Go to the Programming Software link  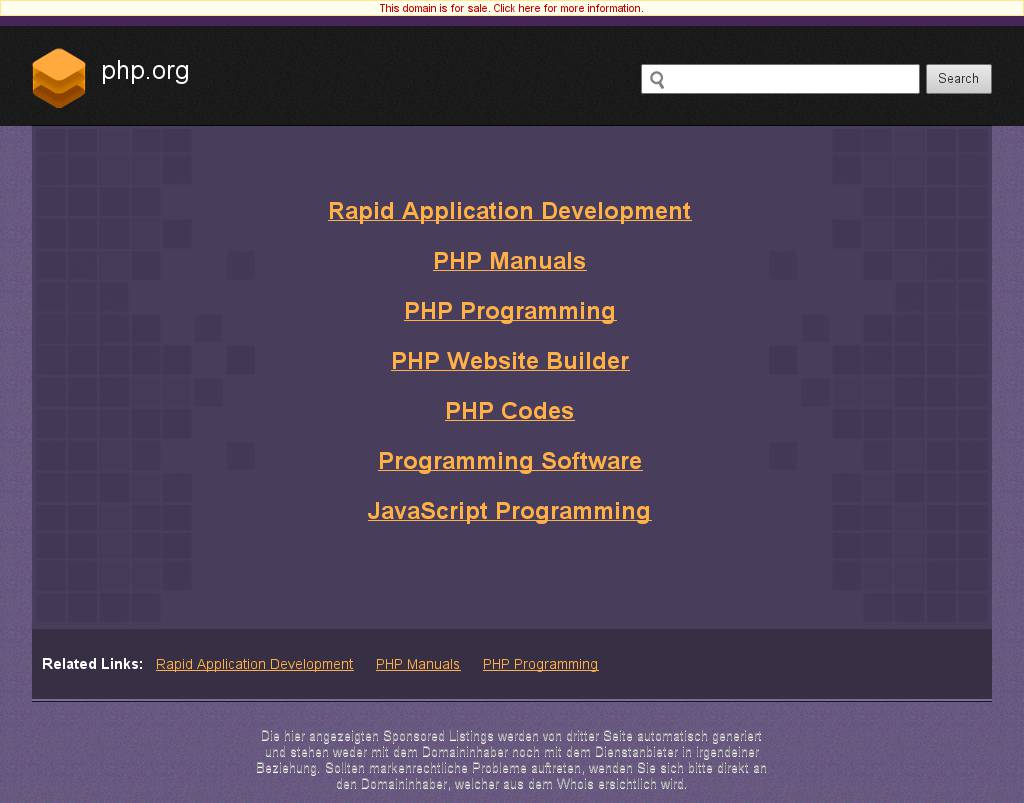point(509,461)
